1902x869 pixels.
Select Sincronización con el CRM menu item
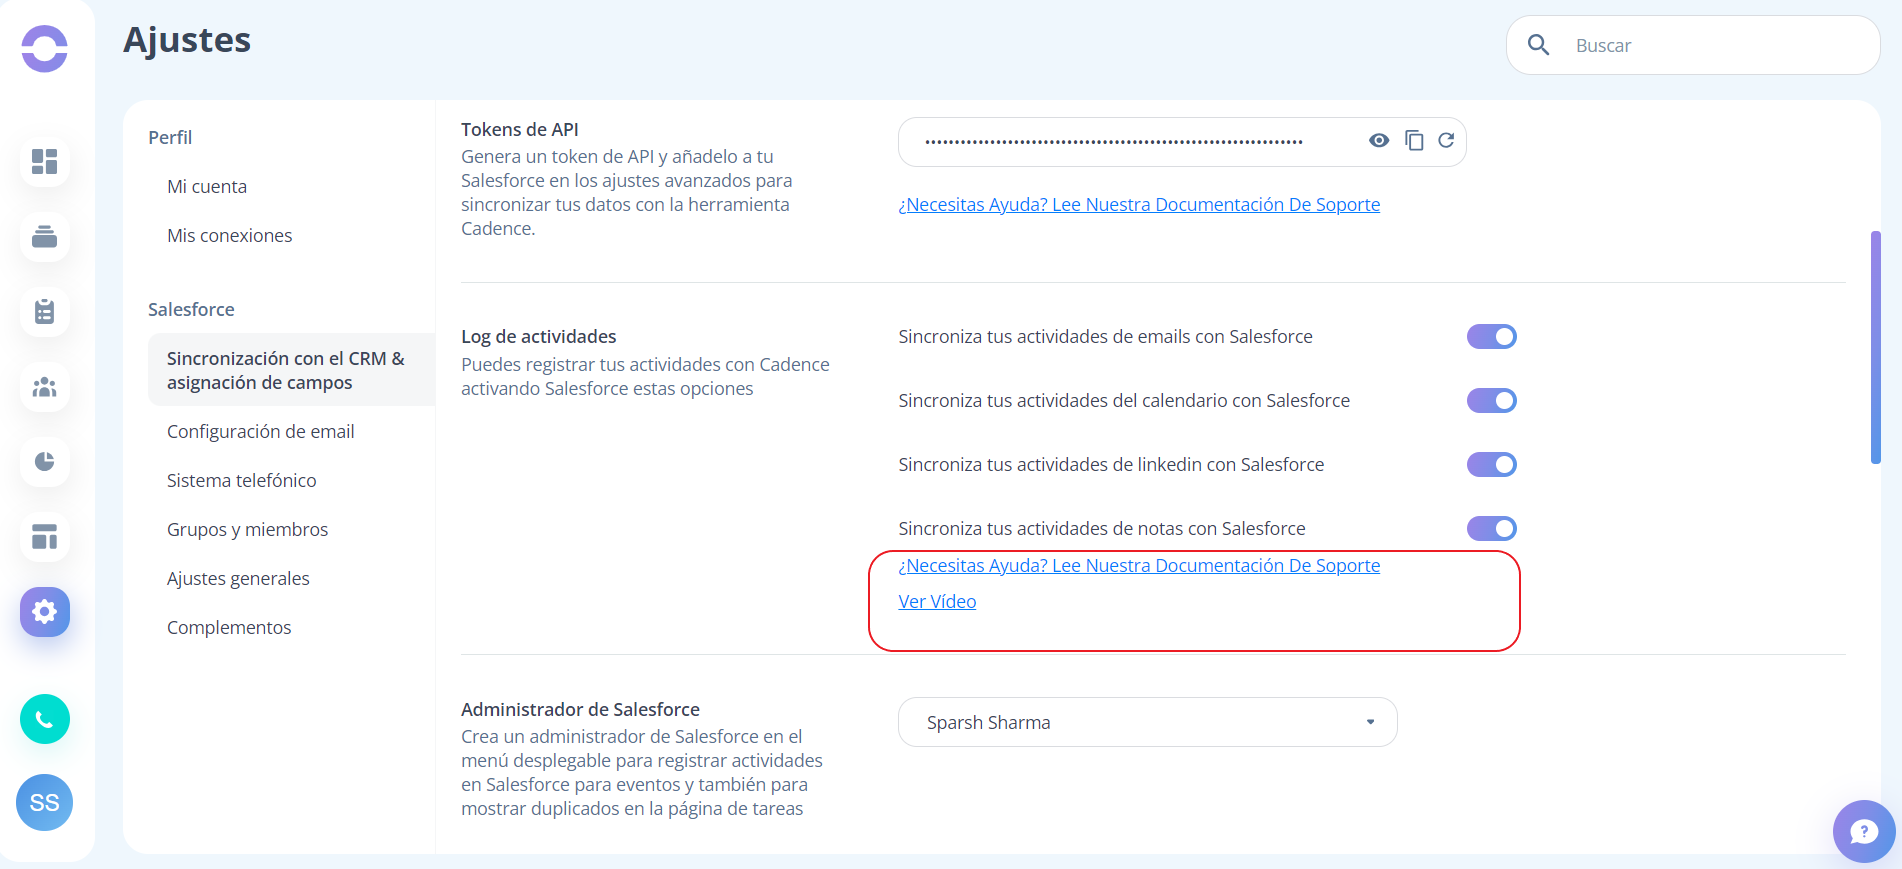291,370
